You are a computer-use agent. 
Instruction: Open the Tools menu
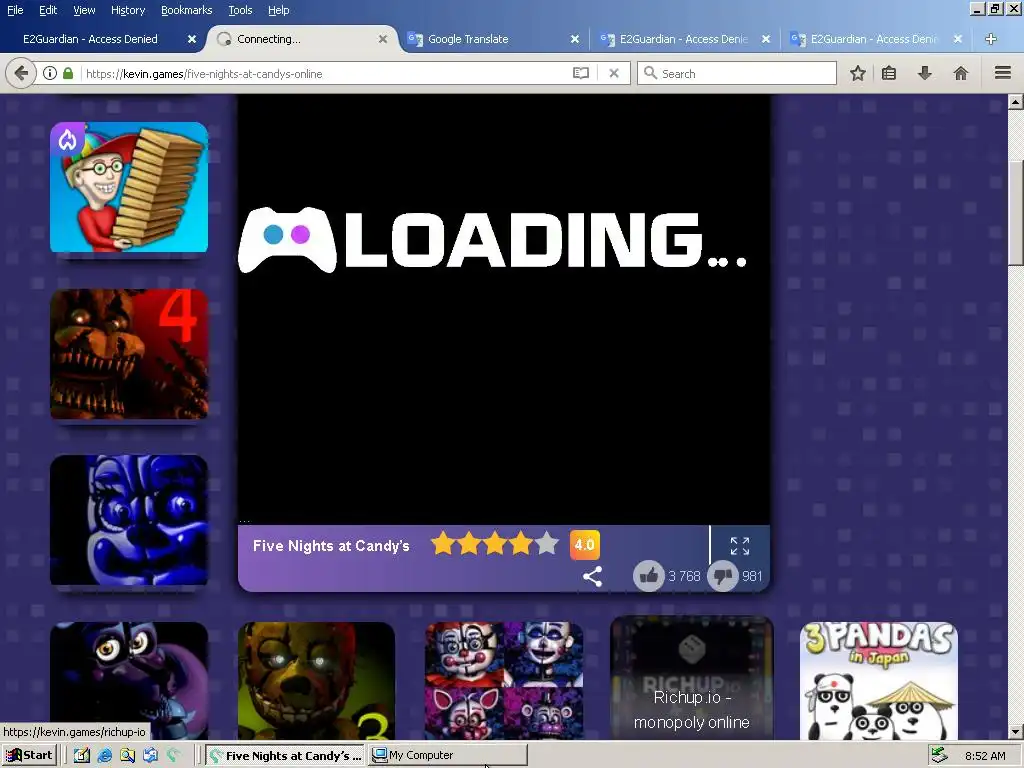[x=240, y=10]
